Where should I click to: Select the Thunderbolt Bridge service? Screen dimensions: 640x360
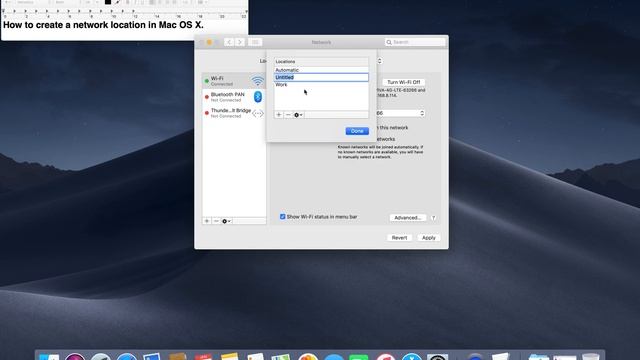[234, 113]
